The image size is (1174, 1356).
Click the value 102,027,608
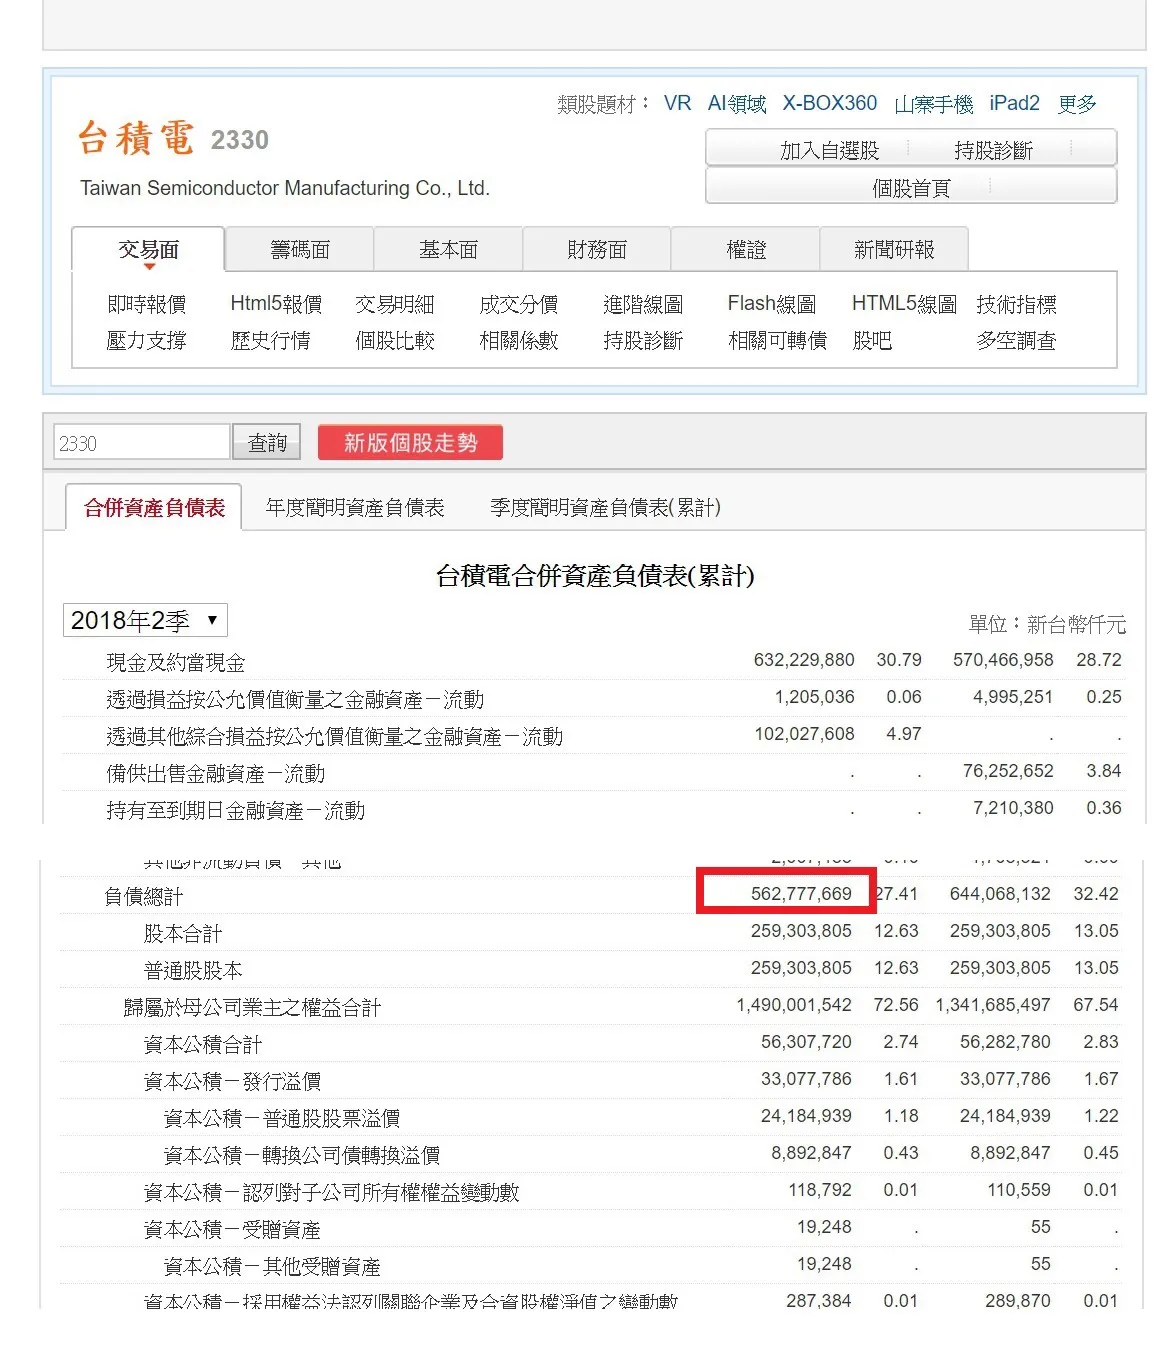click(804, 734)
